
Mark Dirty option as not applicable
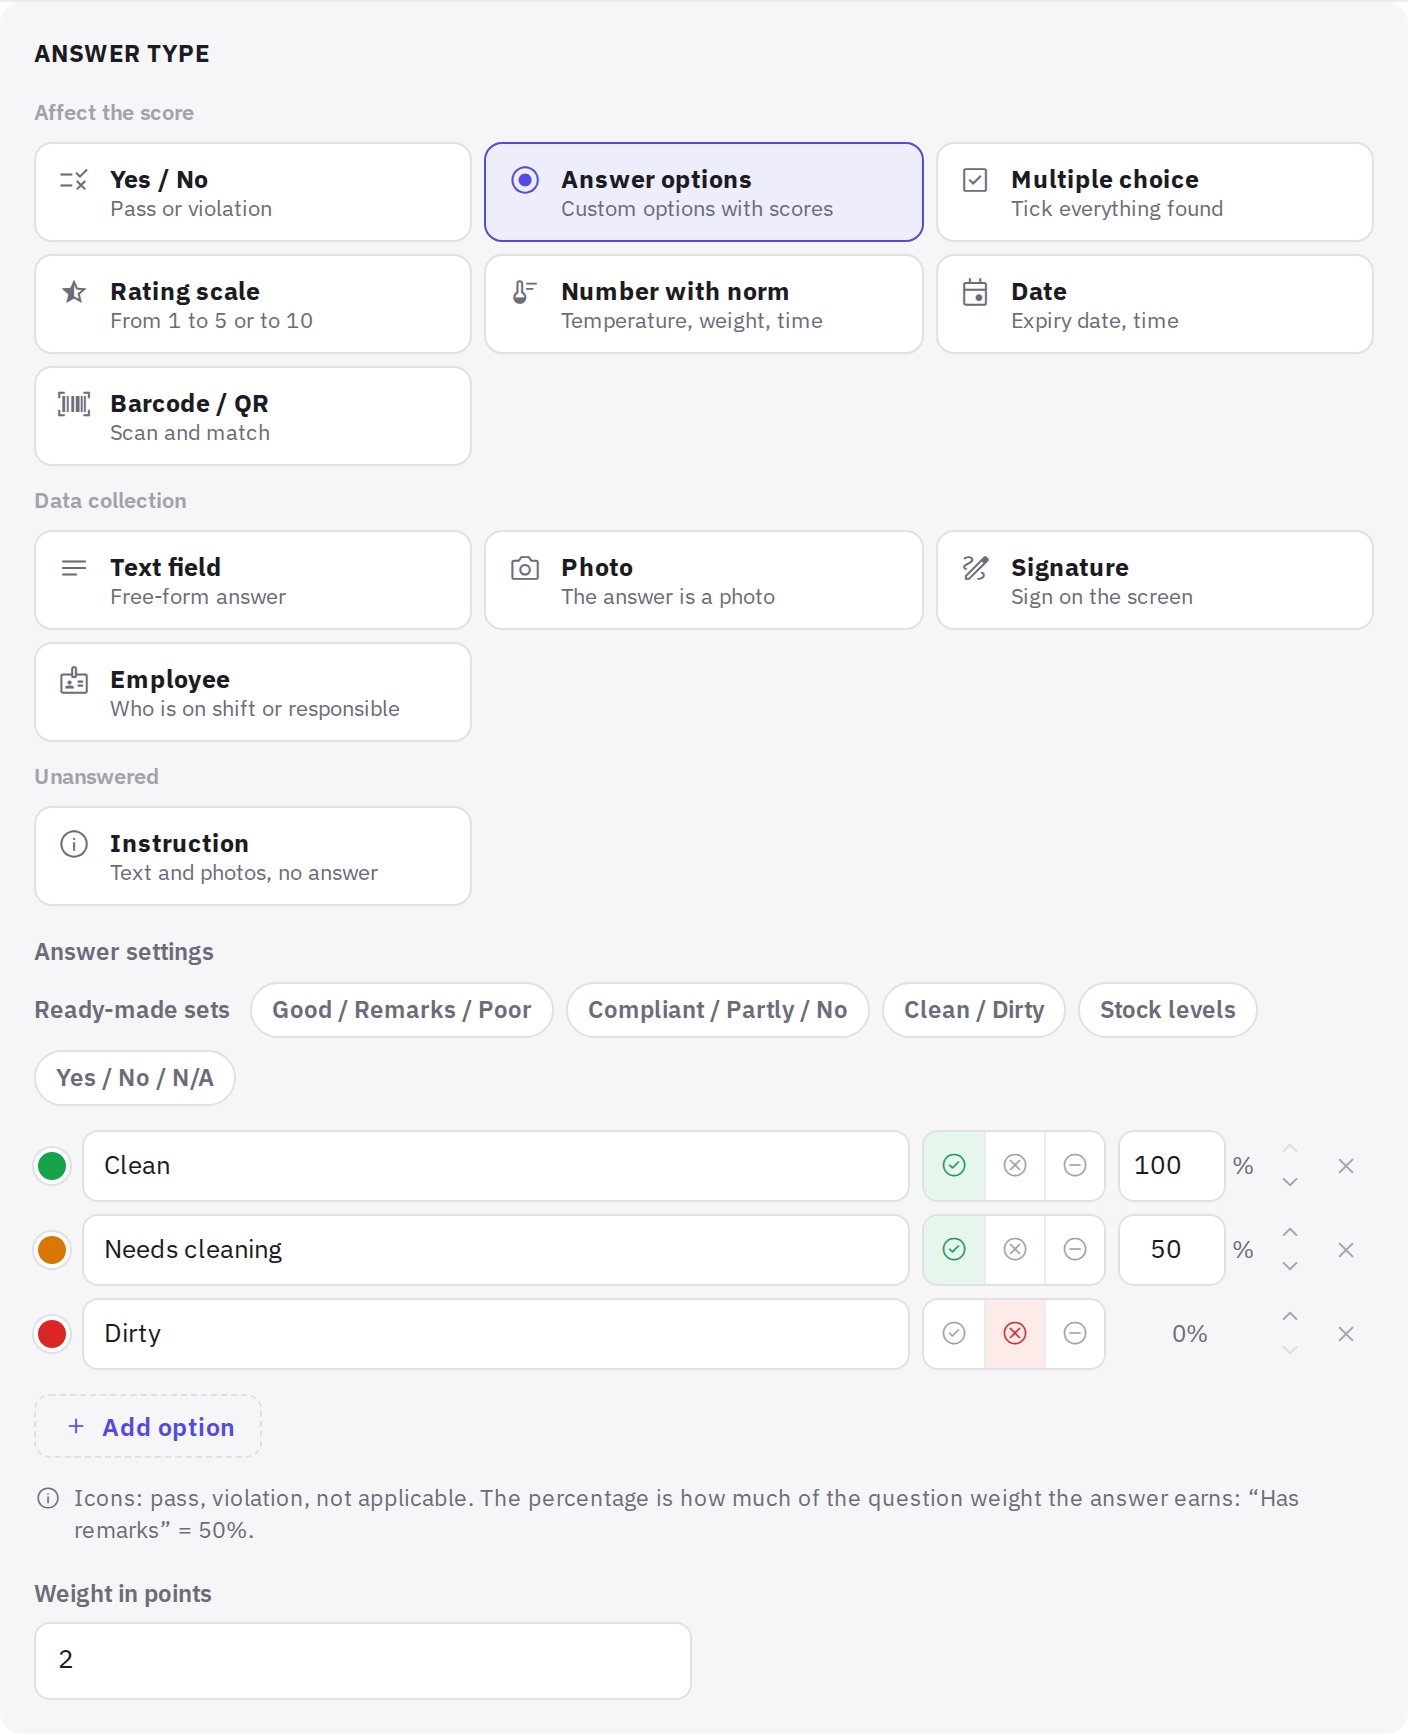1075,1334
